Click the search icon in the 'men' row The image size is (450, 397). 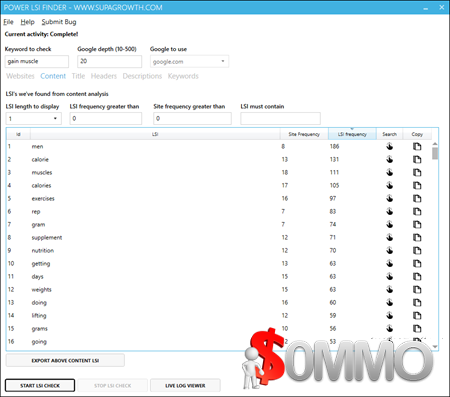coord(389,146)
